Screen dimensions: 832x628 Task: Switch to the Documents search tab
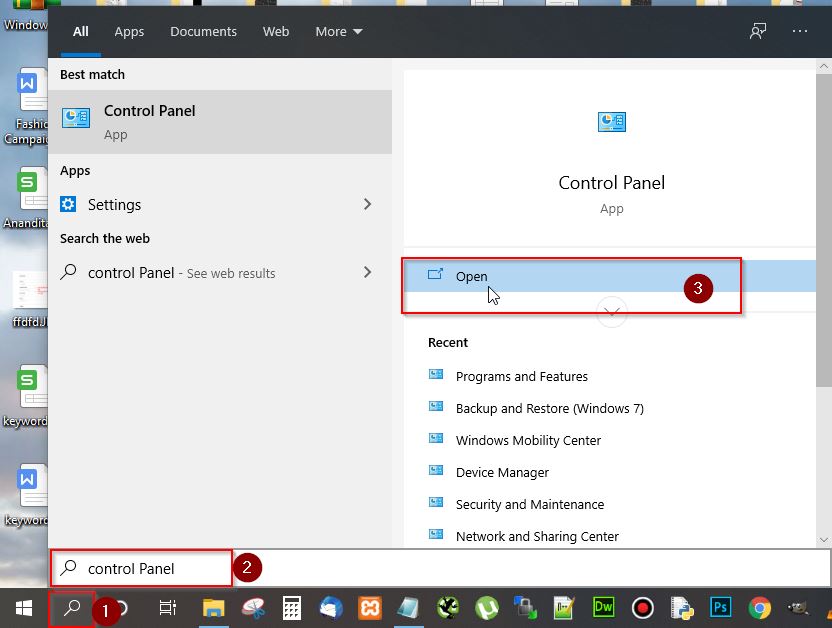pos(203,32)
